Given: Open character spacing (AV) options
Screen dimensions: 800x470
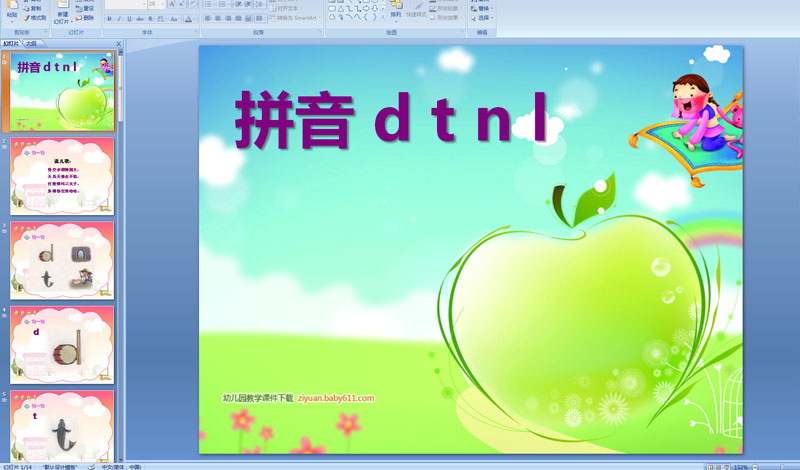Looking at the screenshot, I should coord(161,19).
